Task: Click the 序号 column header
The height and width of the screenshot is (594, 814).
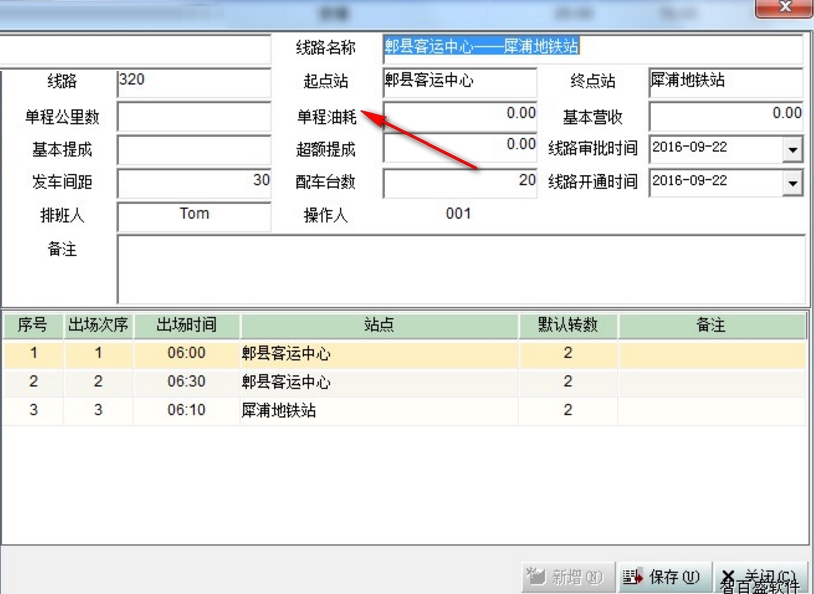Action: pos(33,325)
